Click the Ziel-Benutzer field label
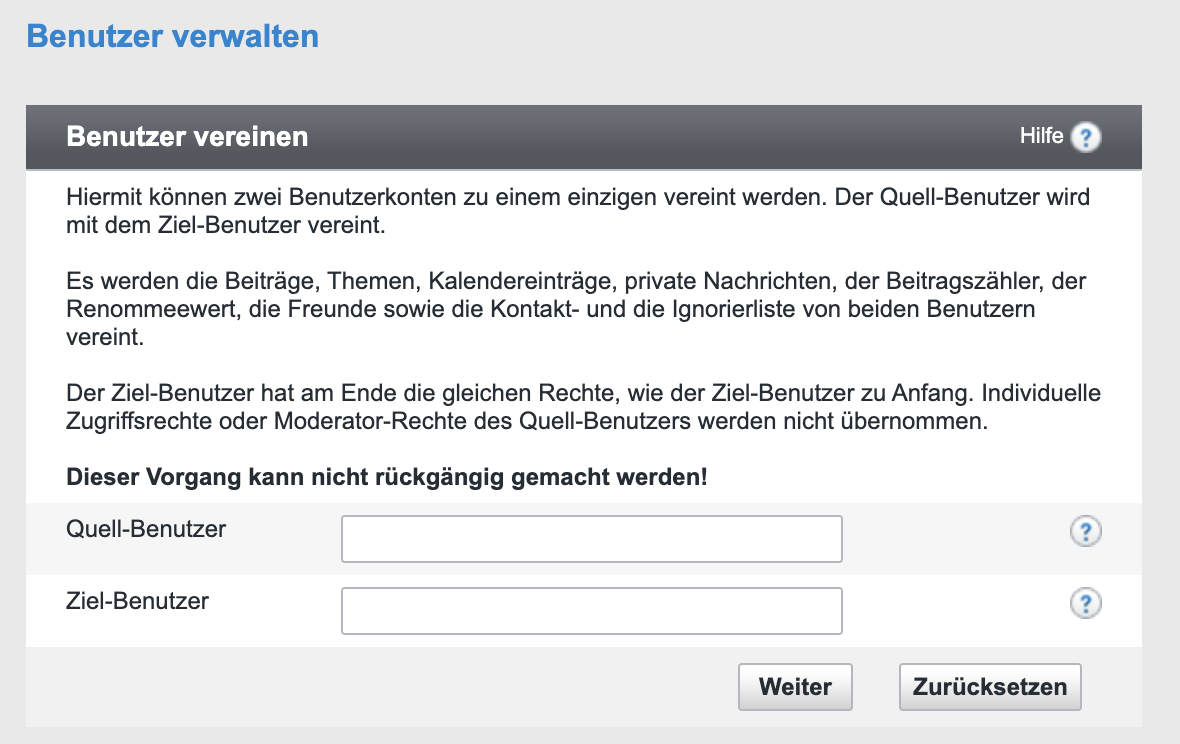 [137, 600]
